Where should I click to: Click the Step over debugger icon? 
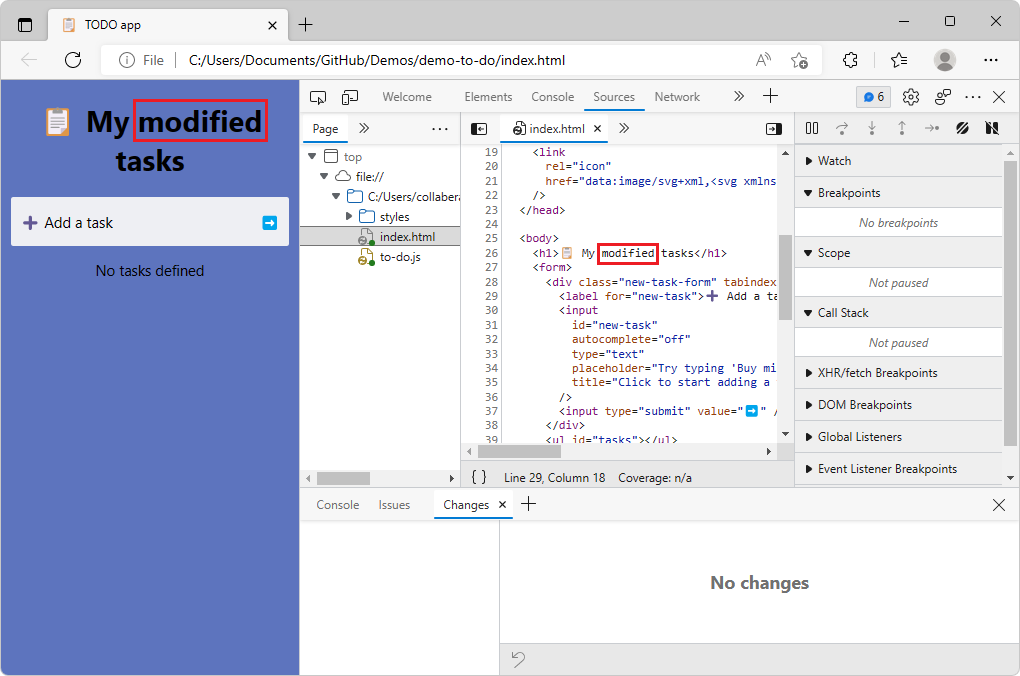(x=843, y=128)
